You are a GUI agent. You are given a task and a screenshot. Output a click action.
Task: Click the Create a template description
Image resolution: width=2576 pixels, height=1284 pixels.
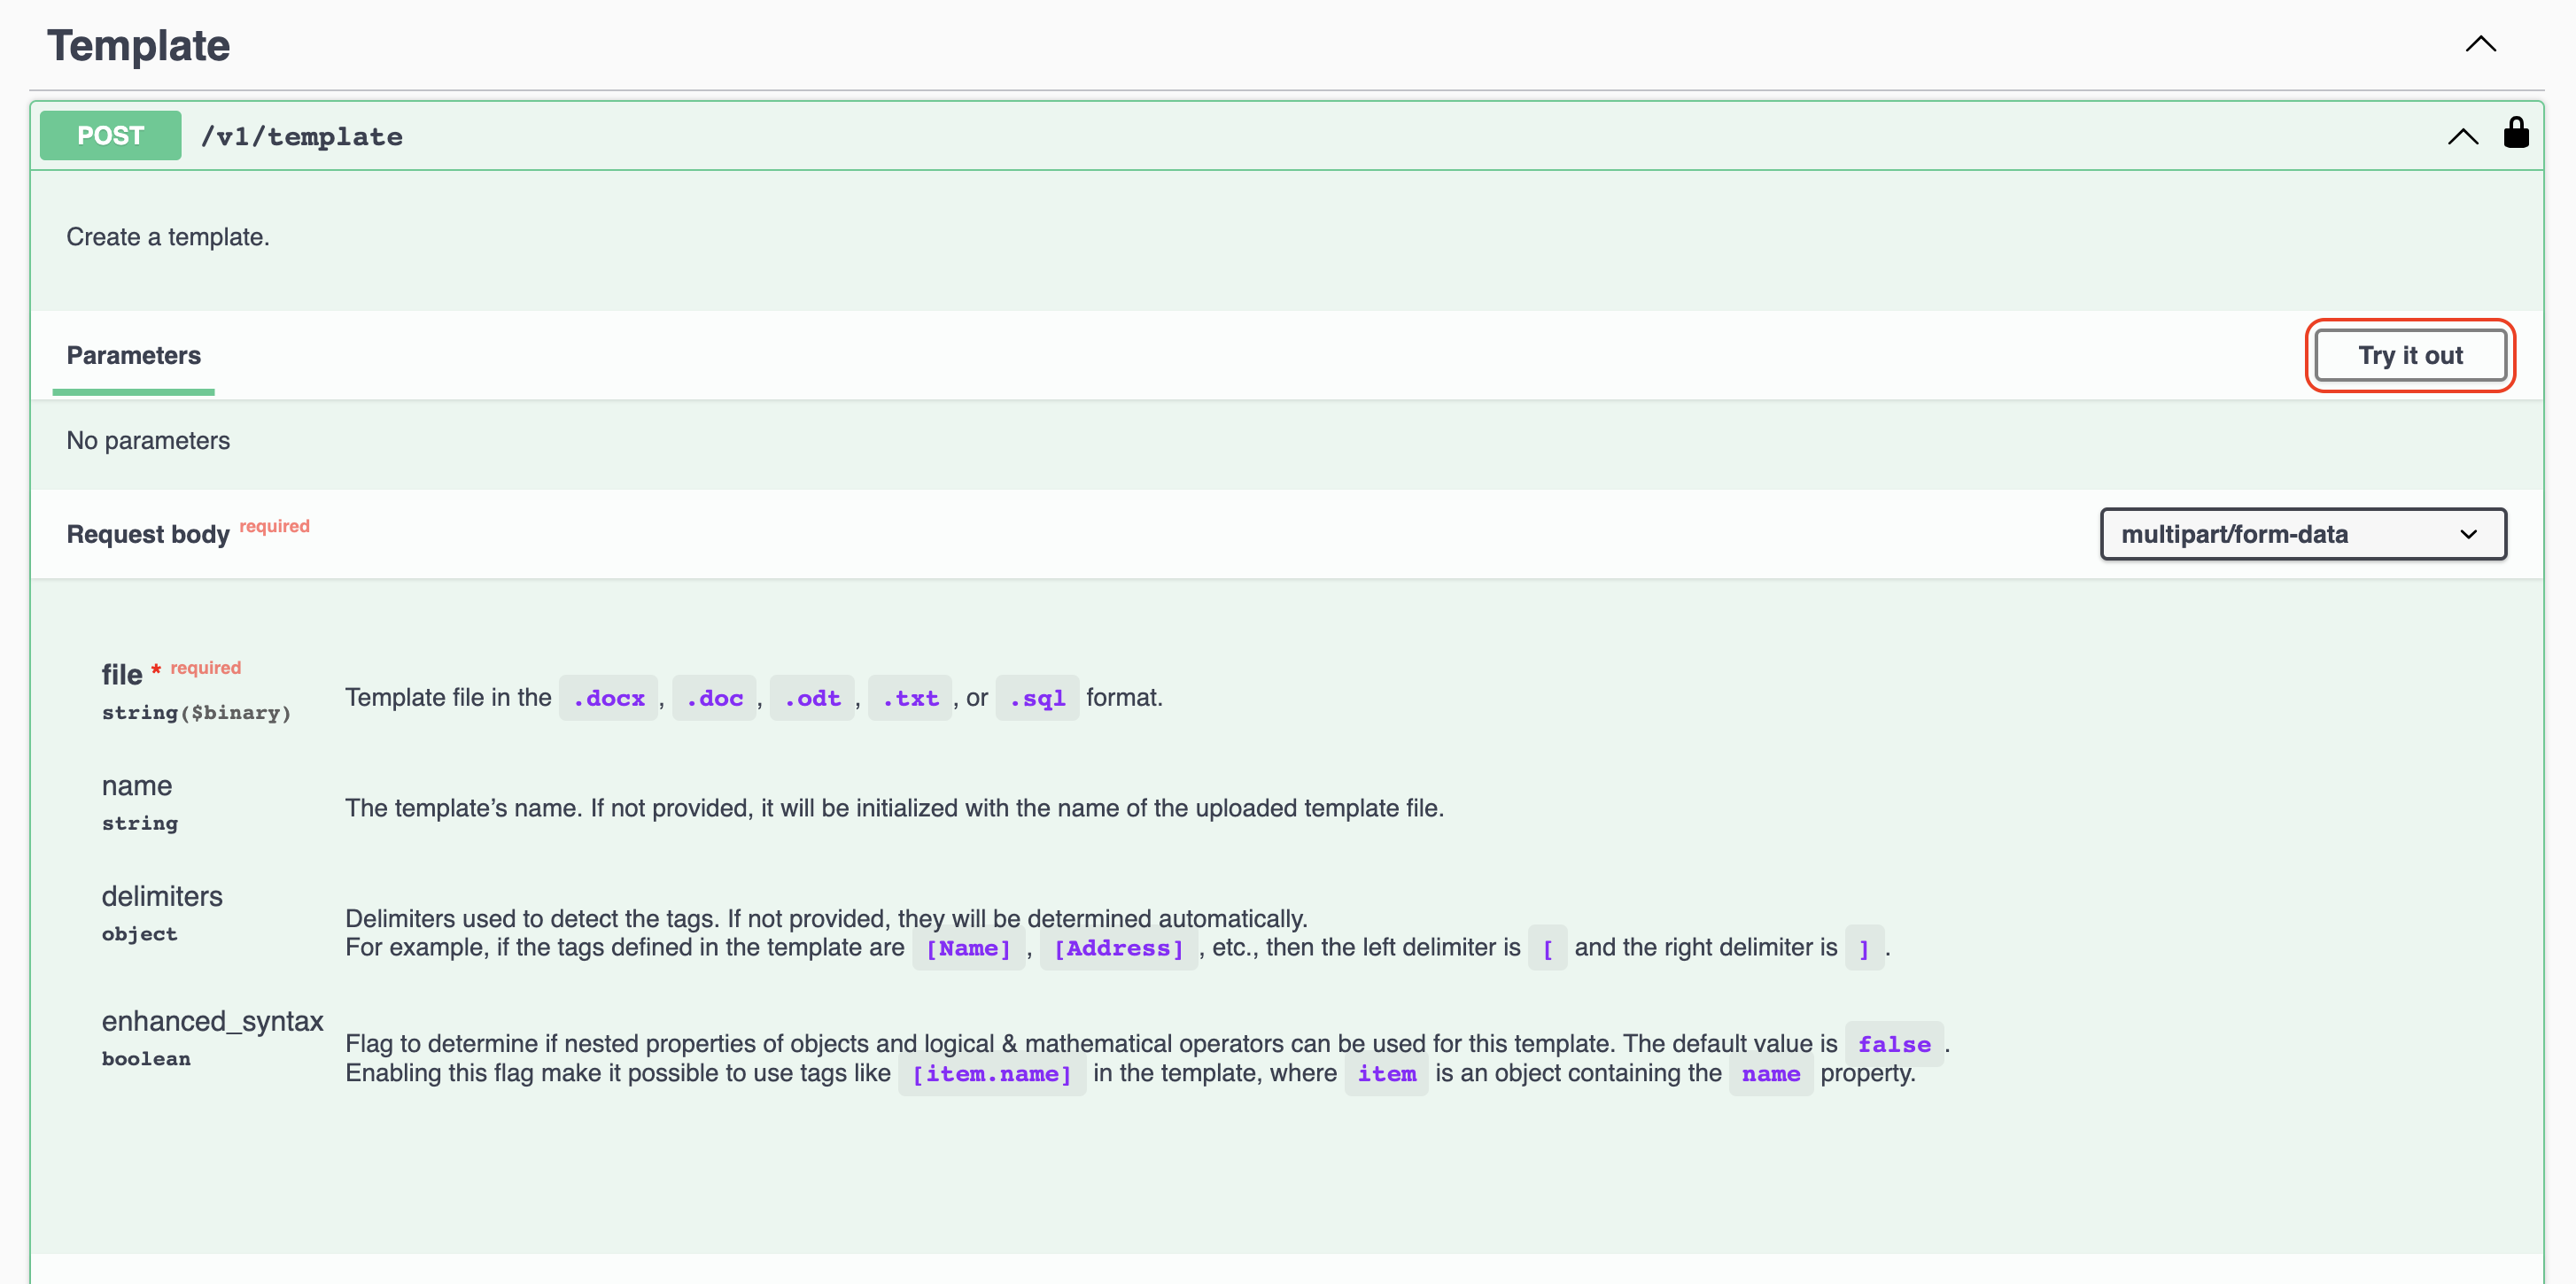[x=168, y=237]
